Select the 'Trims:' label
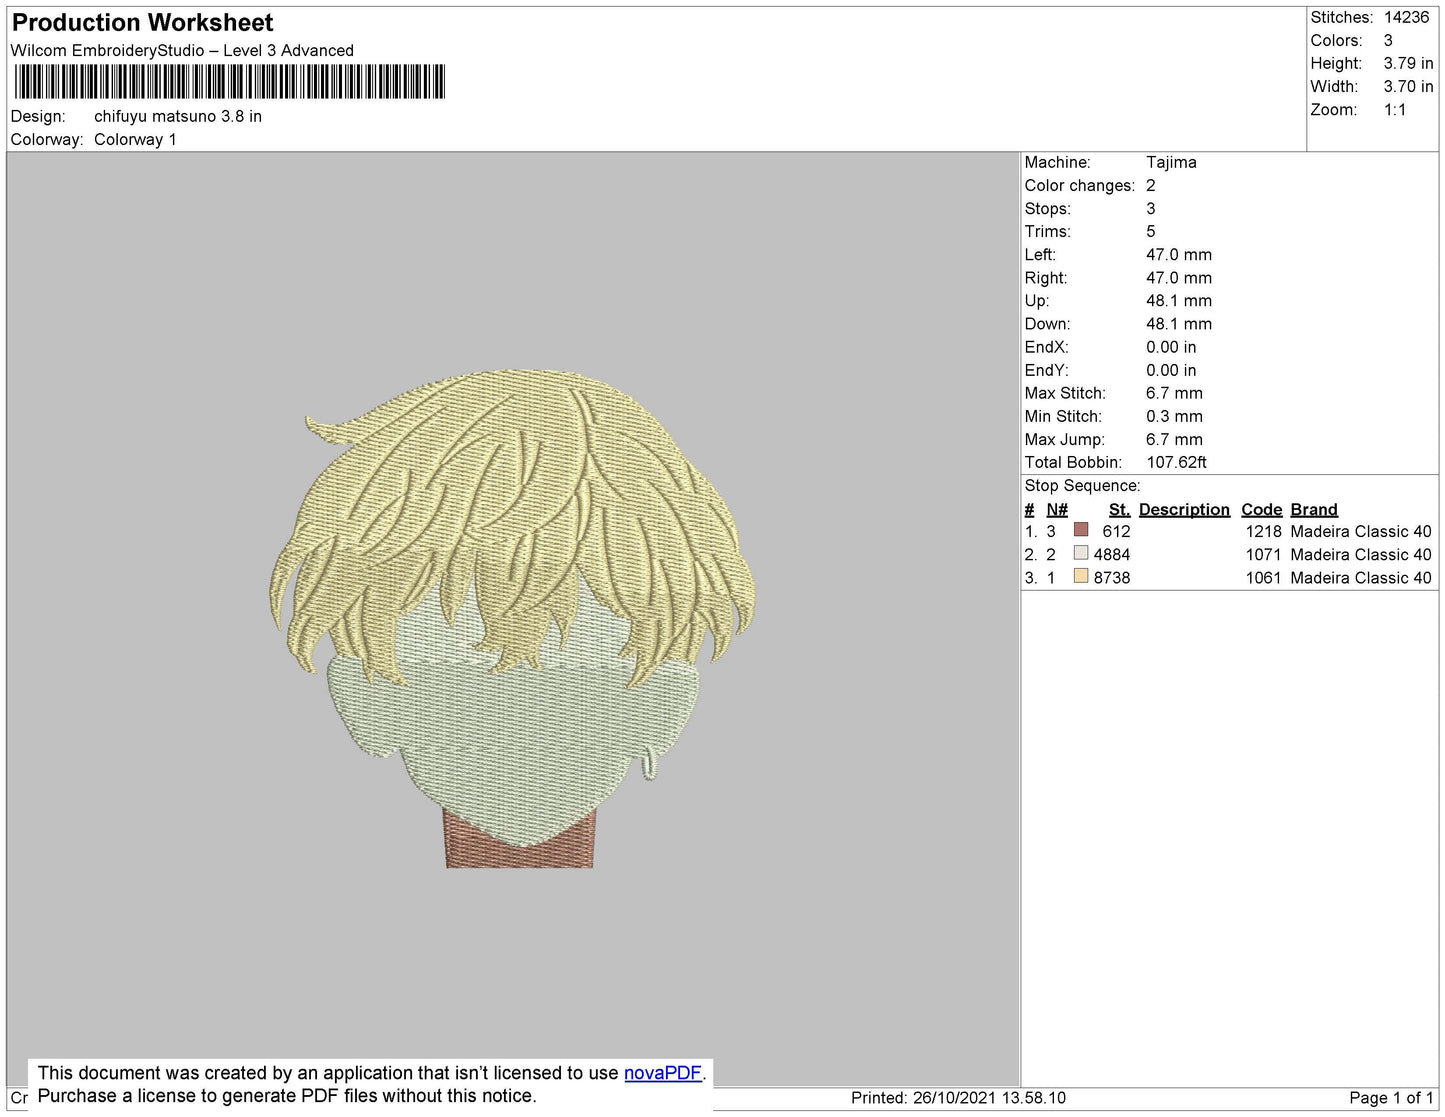Image resolution: width=1445 pixels, height=1117 pixels. pos(1047,232)
